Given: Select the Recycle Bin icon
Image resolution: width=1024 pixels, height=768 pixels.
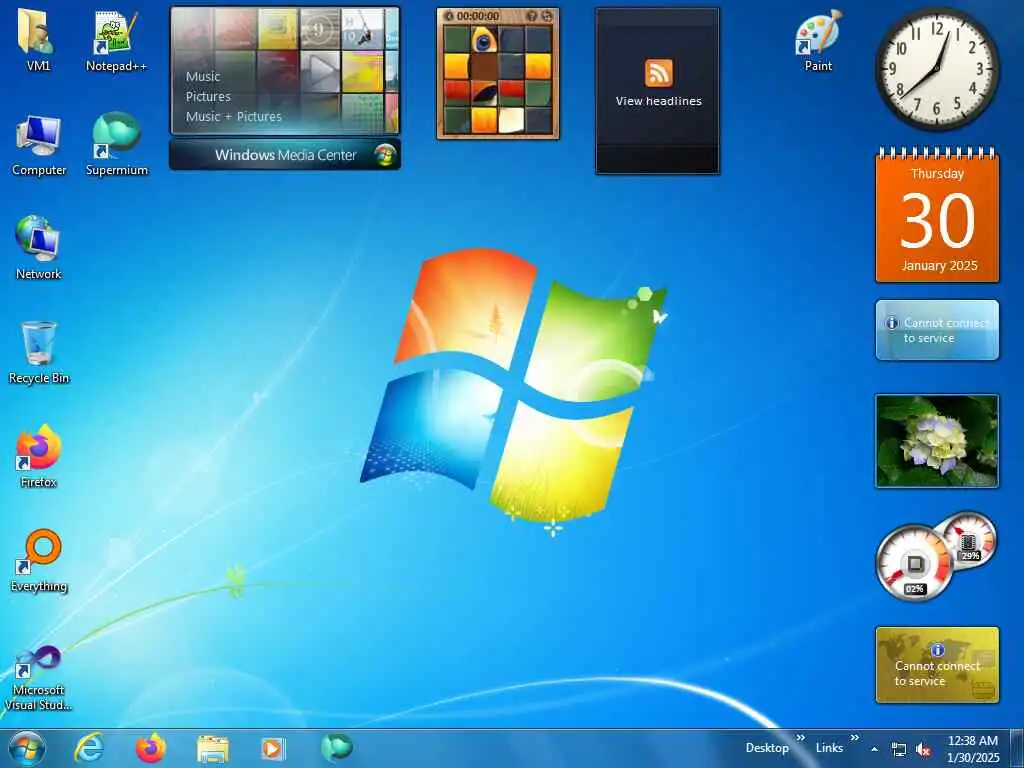Looking at the screenshot, I should tap(39, 351).
